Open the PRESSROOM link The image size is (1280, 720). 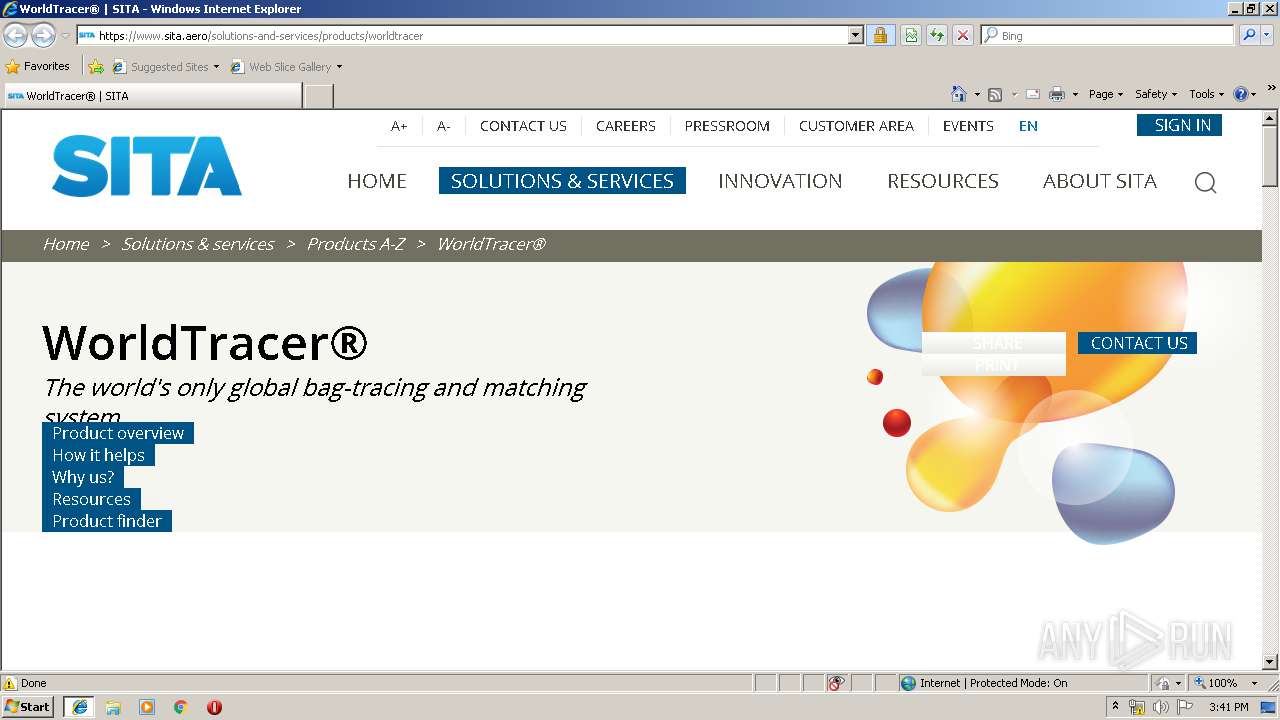(x=727, y=126)
